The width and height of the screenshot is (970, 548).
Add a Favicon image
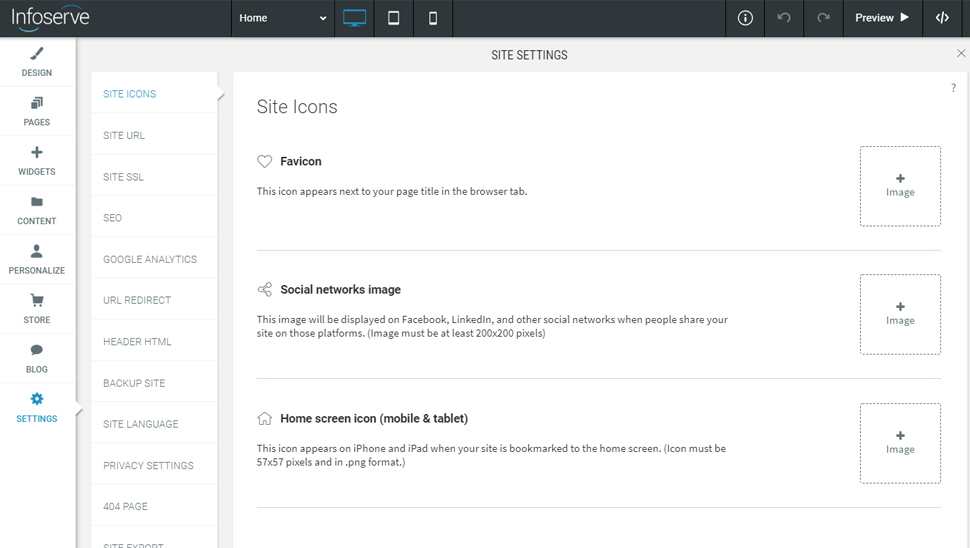point(900,186)
